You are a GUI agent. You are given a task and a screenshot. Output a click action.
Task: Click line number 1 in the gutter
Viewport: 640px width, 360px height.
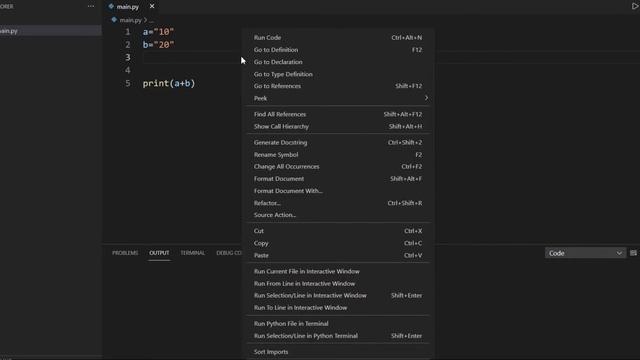coord(128,32)
